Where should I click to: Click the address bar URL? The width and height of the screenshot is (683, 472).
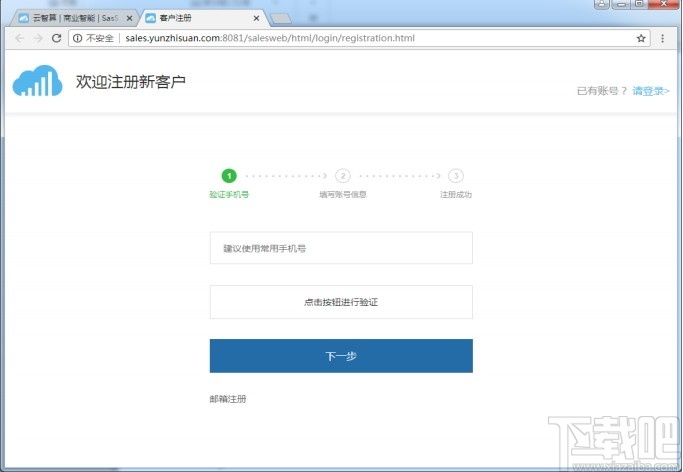(270, 38)
